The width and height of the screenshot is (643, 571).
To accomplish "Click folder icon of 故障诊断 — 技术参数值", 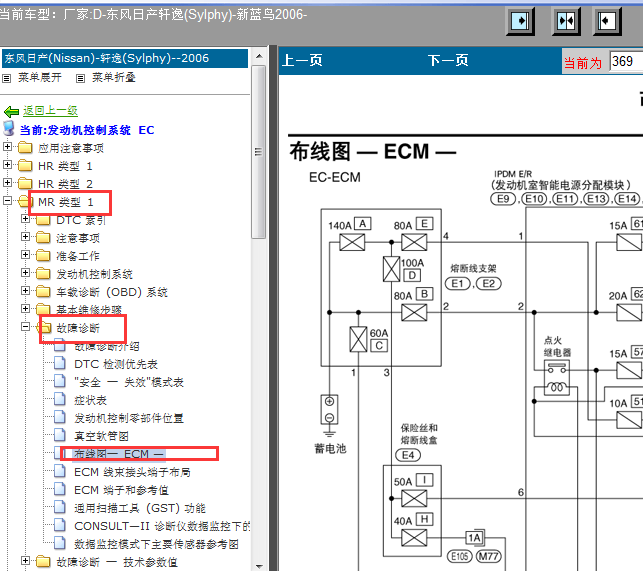I will 43,561.
